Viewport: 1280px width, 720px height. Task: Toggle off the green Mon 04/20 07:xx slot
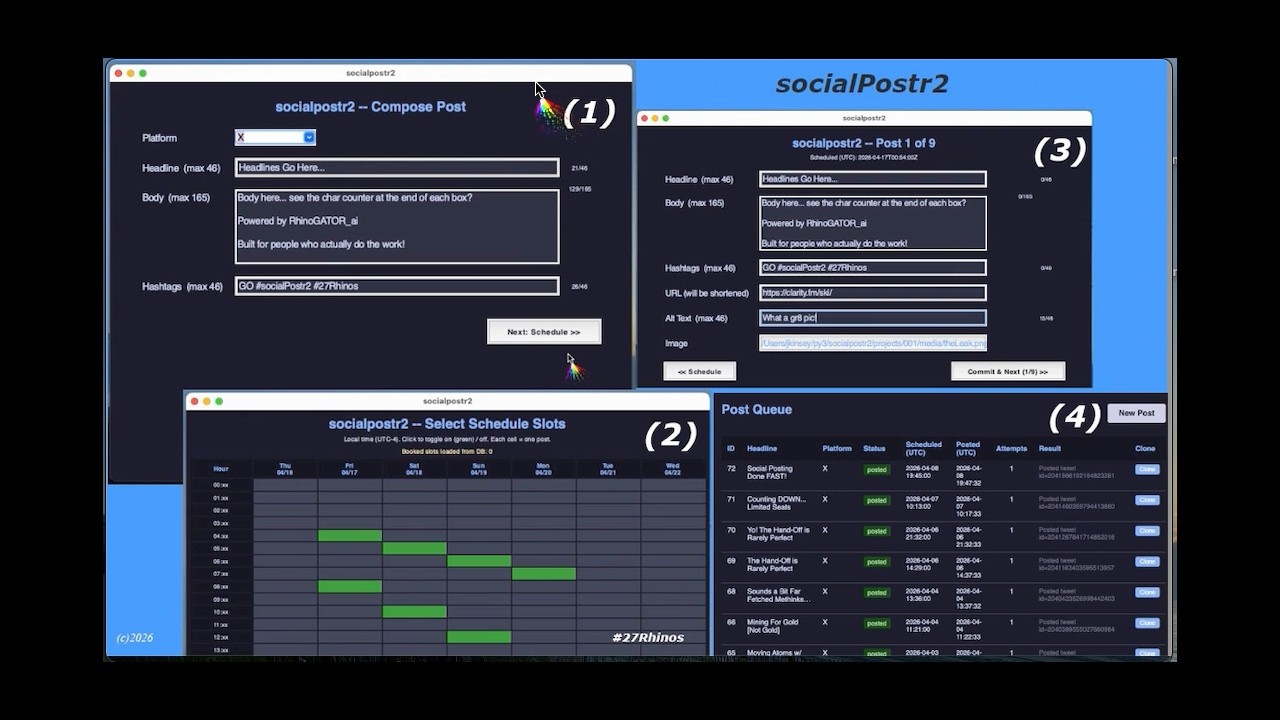point(544,574)
